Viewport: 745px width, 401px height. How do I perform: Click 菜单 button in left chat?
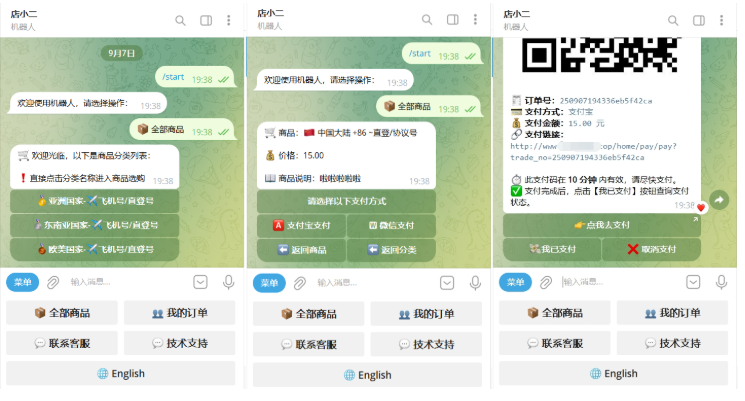pyautogui.click(x=22, y=282)
